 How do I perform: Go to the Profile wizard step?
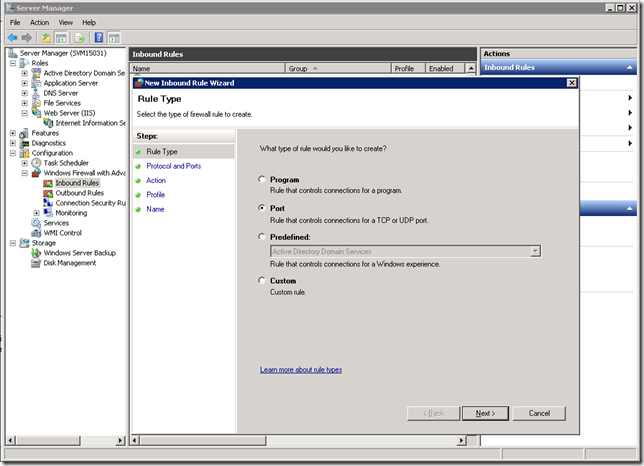click(x=156, y=195)
